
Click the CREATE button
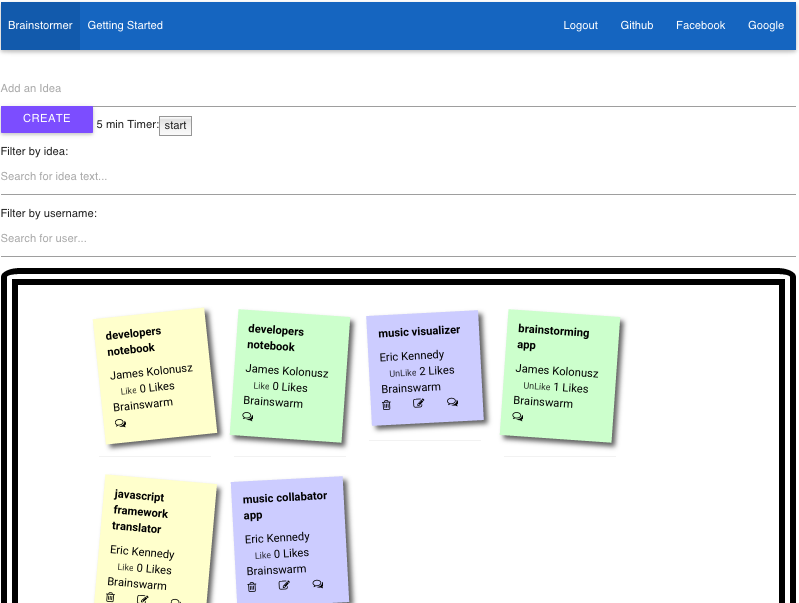[x=47, y=119]
